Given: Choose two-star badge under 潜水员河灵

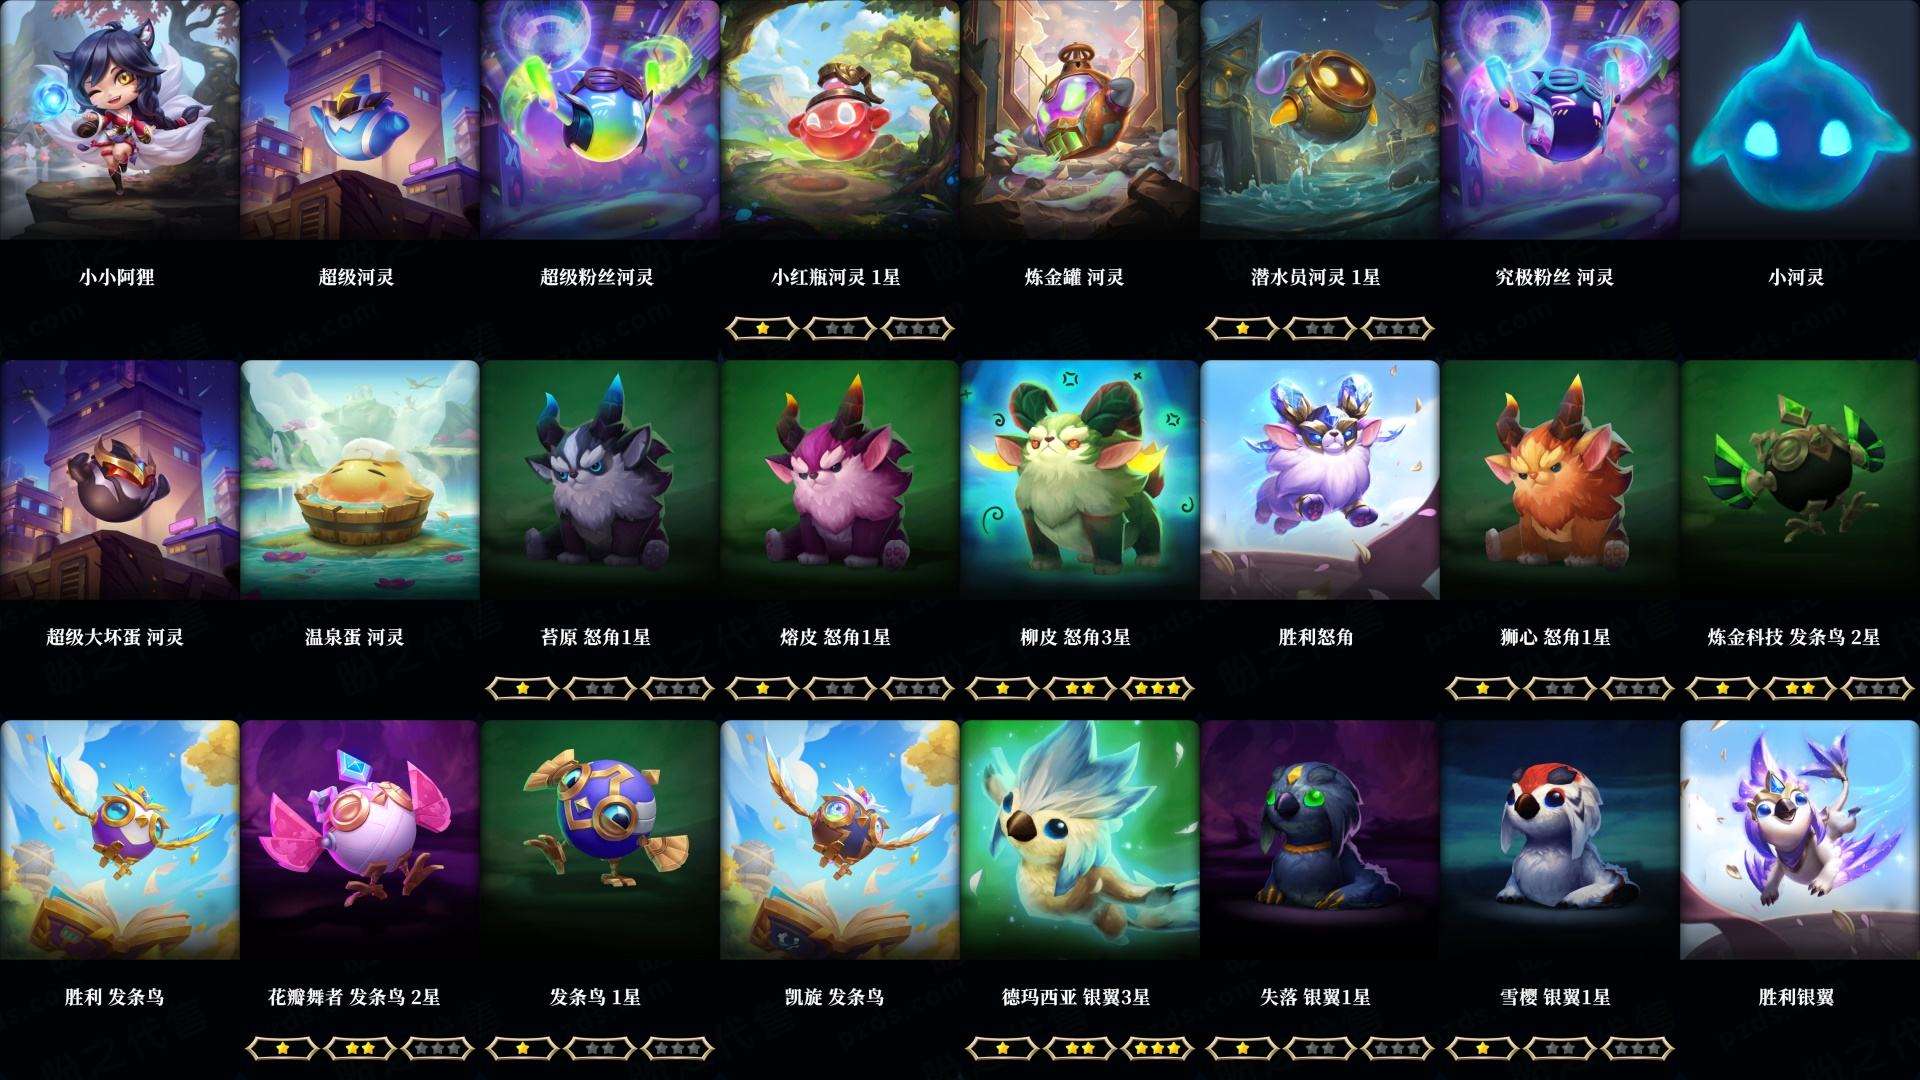Looking at the screenshot, I should coord(1320,328).
